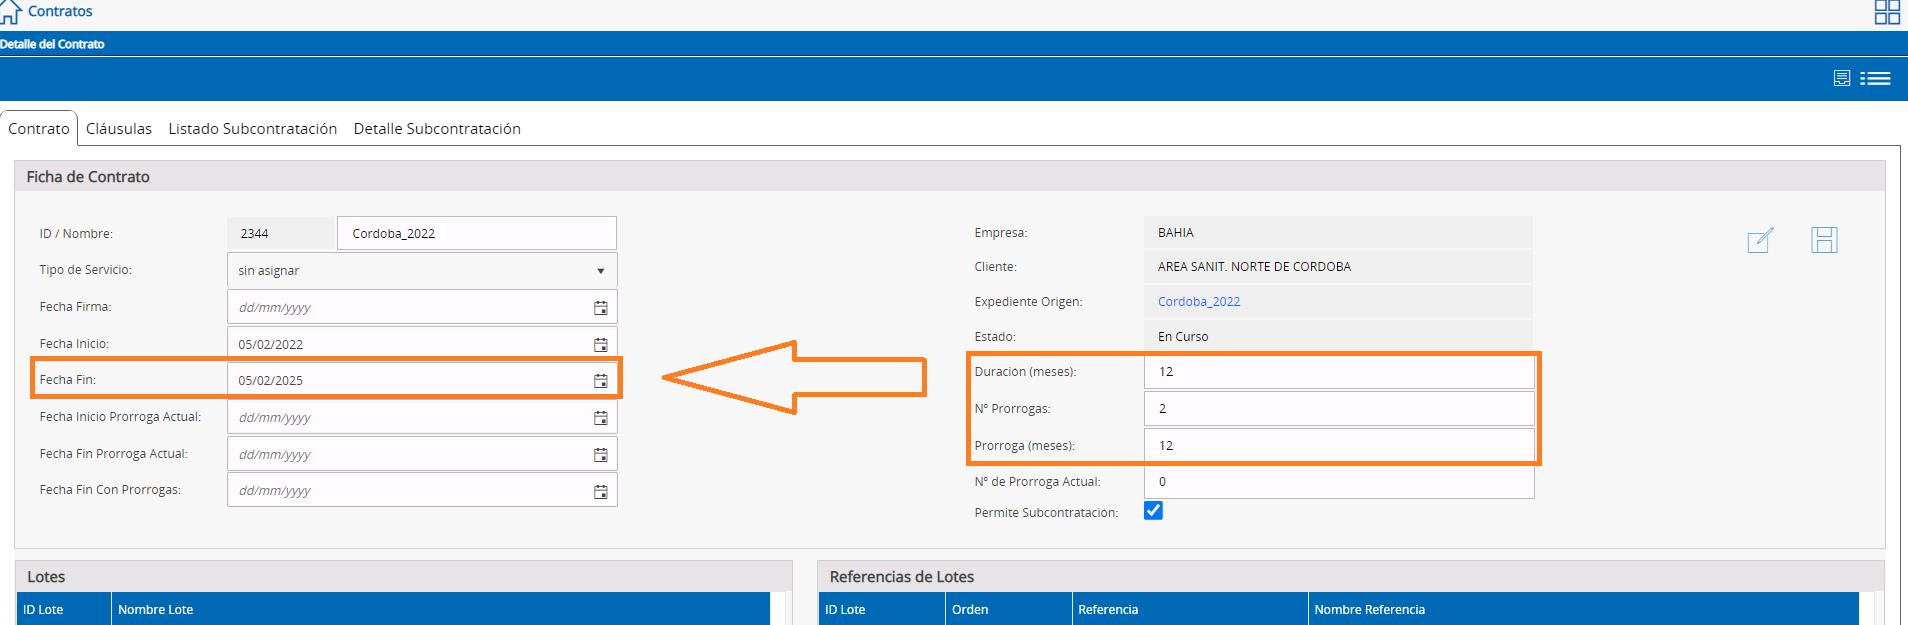Open the grid apps icon at top right
The height and width of the screenshot is (625, 1908).
pyautogui.click(x=1887, y=12)
